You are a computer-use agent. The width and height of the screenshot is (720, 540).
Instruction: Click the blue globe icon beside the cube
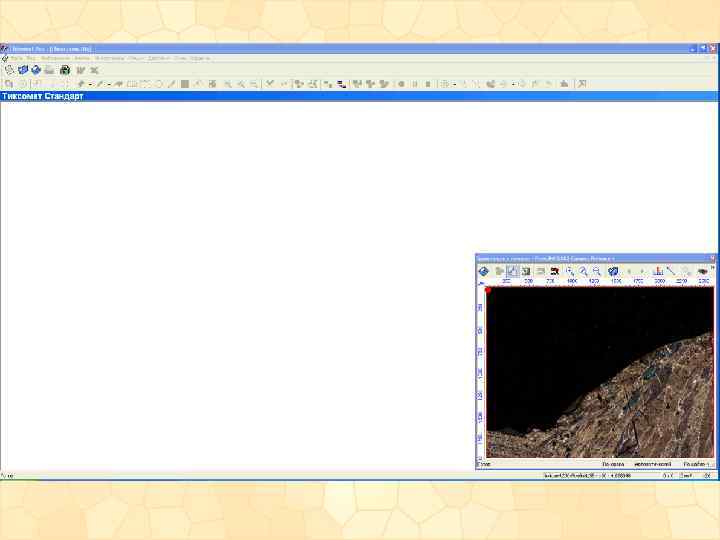tap(36, 70)
